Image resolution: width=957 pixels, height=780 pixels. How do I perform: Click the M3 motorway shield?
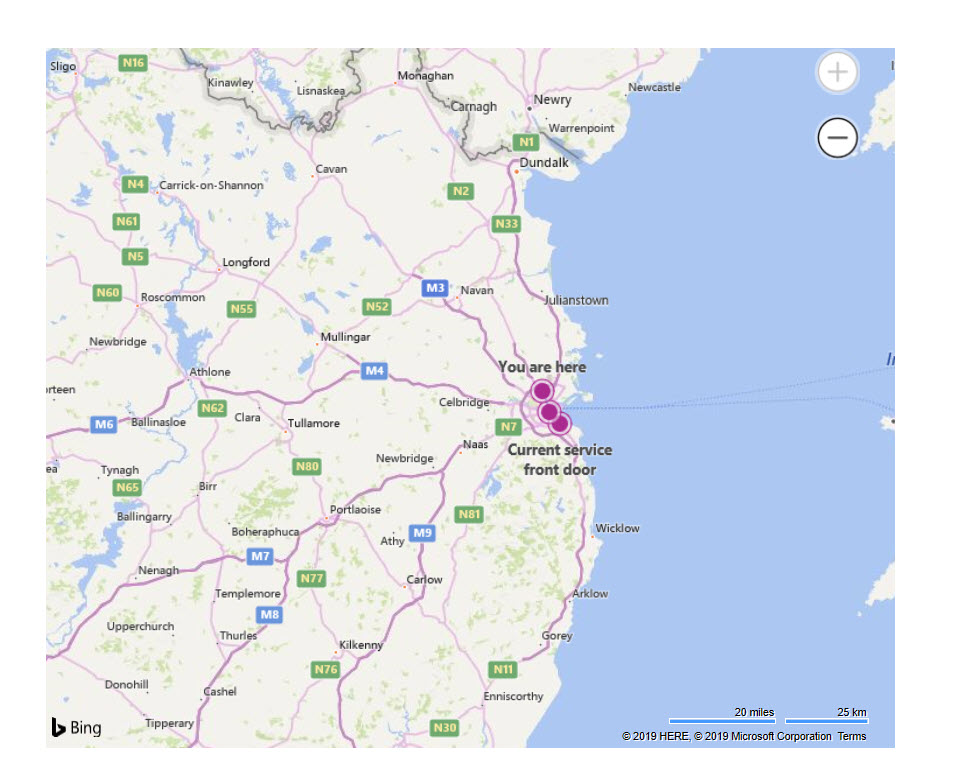point(435,287)
